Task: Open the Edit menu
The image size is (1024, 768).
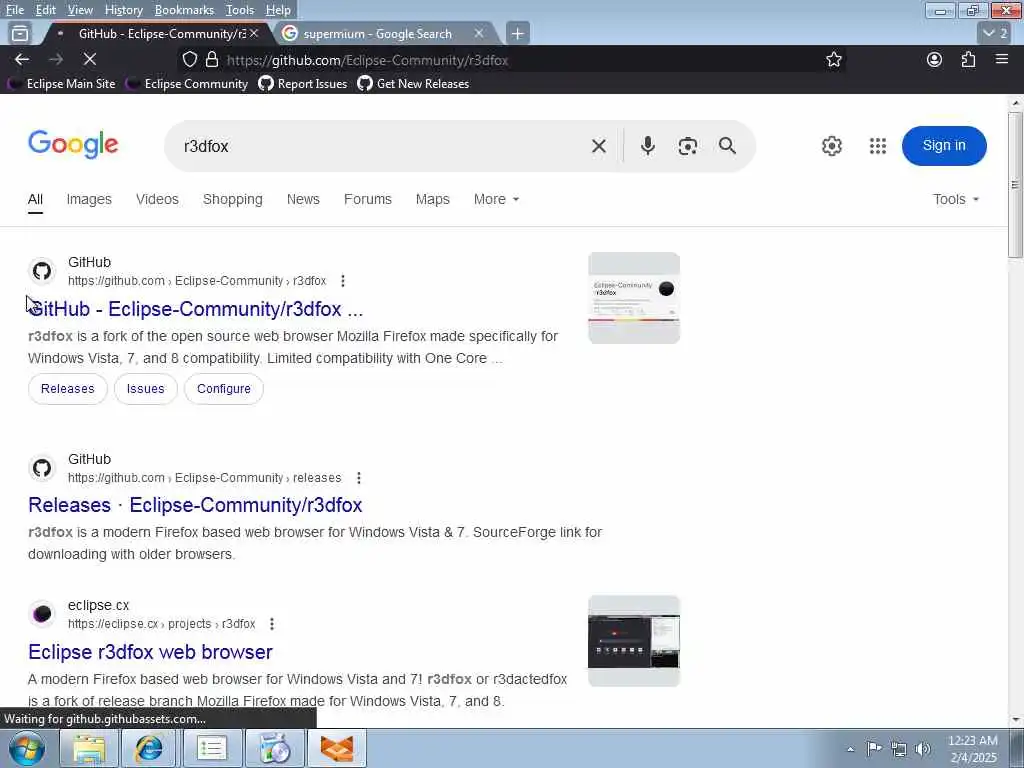Action: (45, 10)
